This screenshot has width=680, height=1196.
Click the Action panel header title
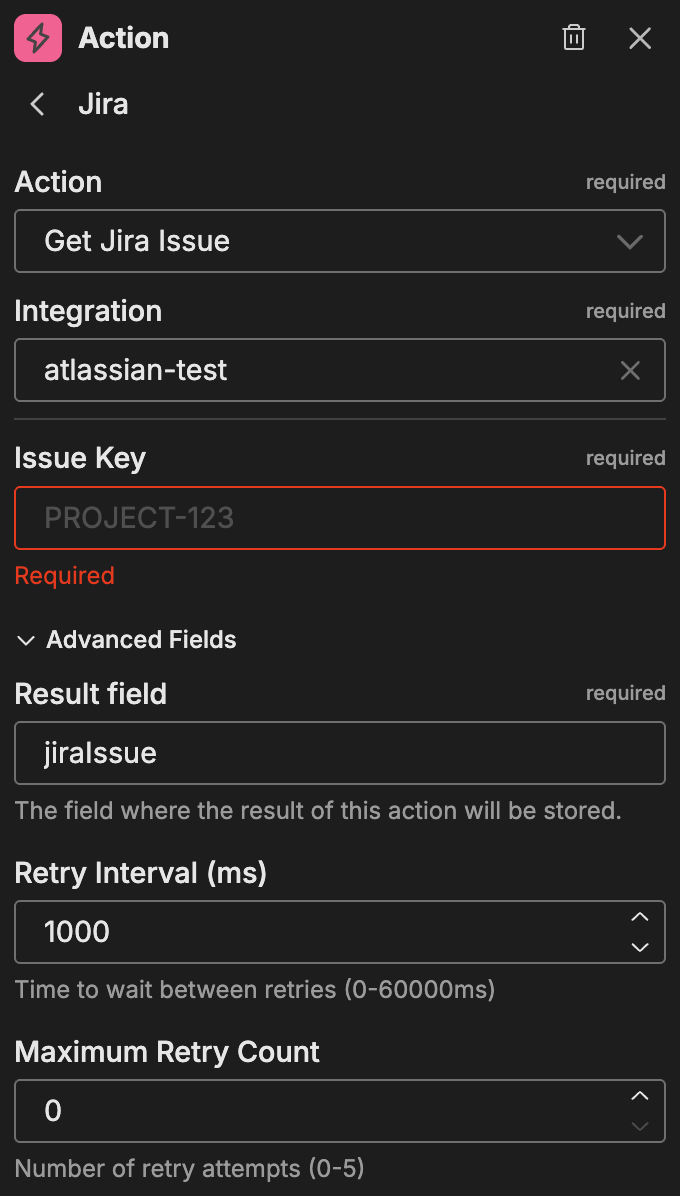123,38
